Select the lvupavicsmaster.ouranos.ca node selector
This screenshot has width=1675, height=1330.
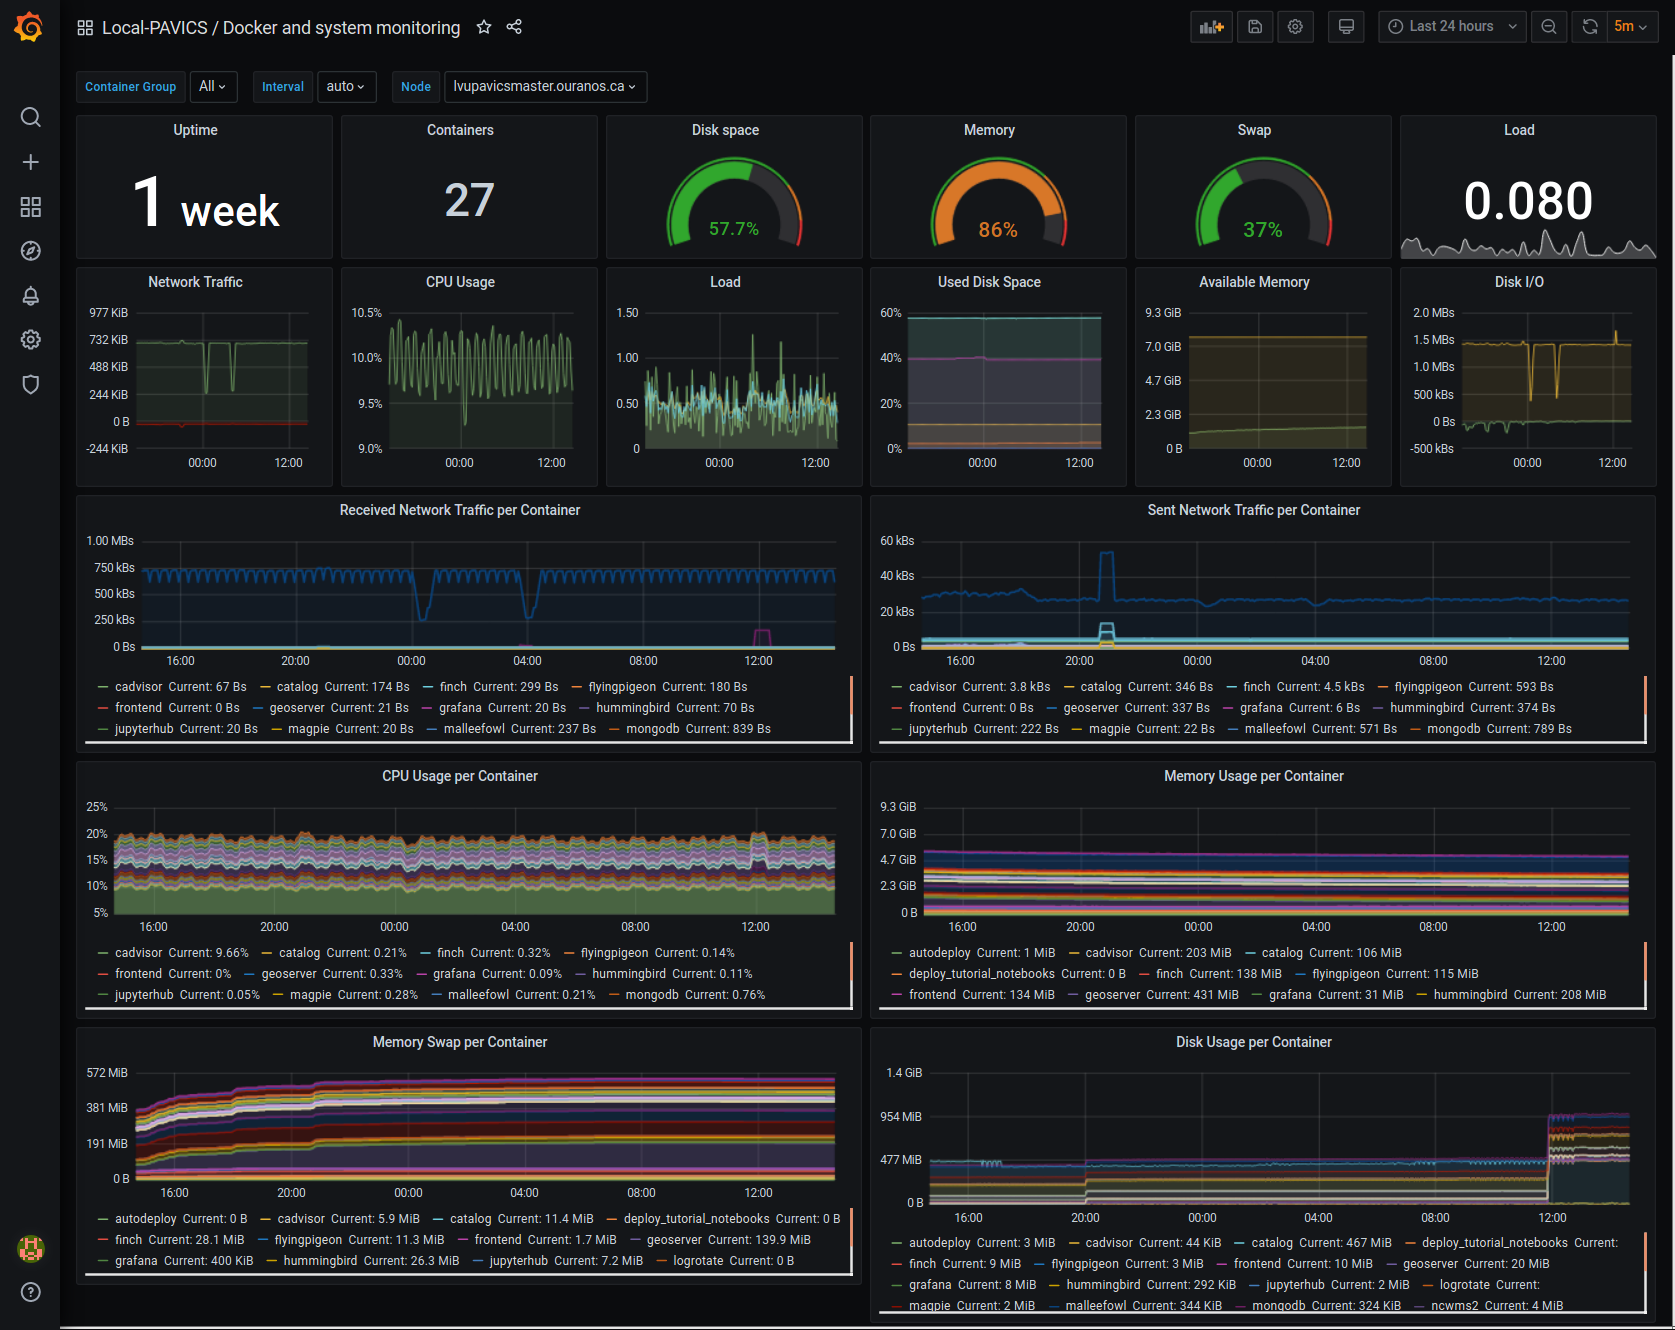(x=545, y=87)
